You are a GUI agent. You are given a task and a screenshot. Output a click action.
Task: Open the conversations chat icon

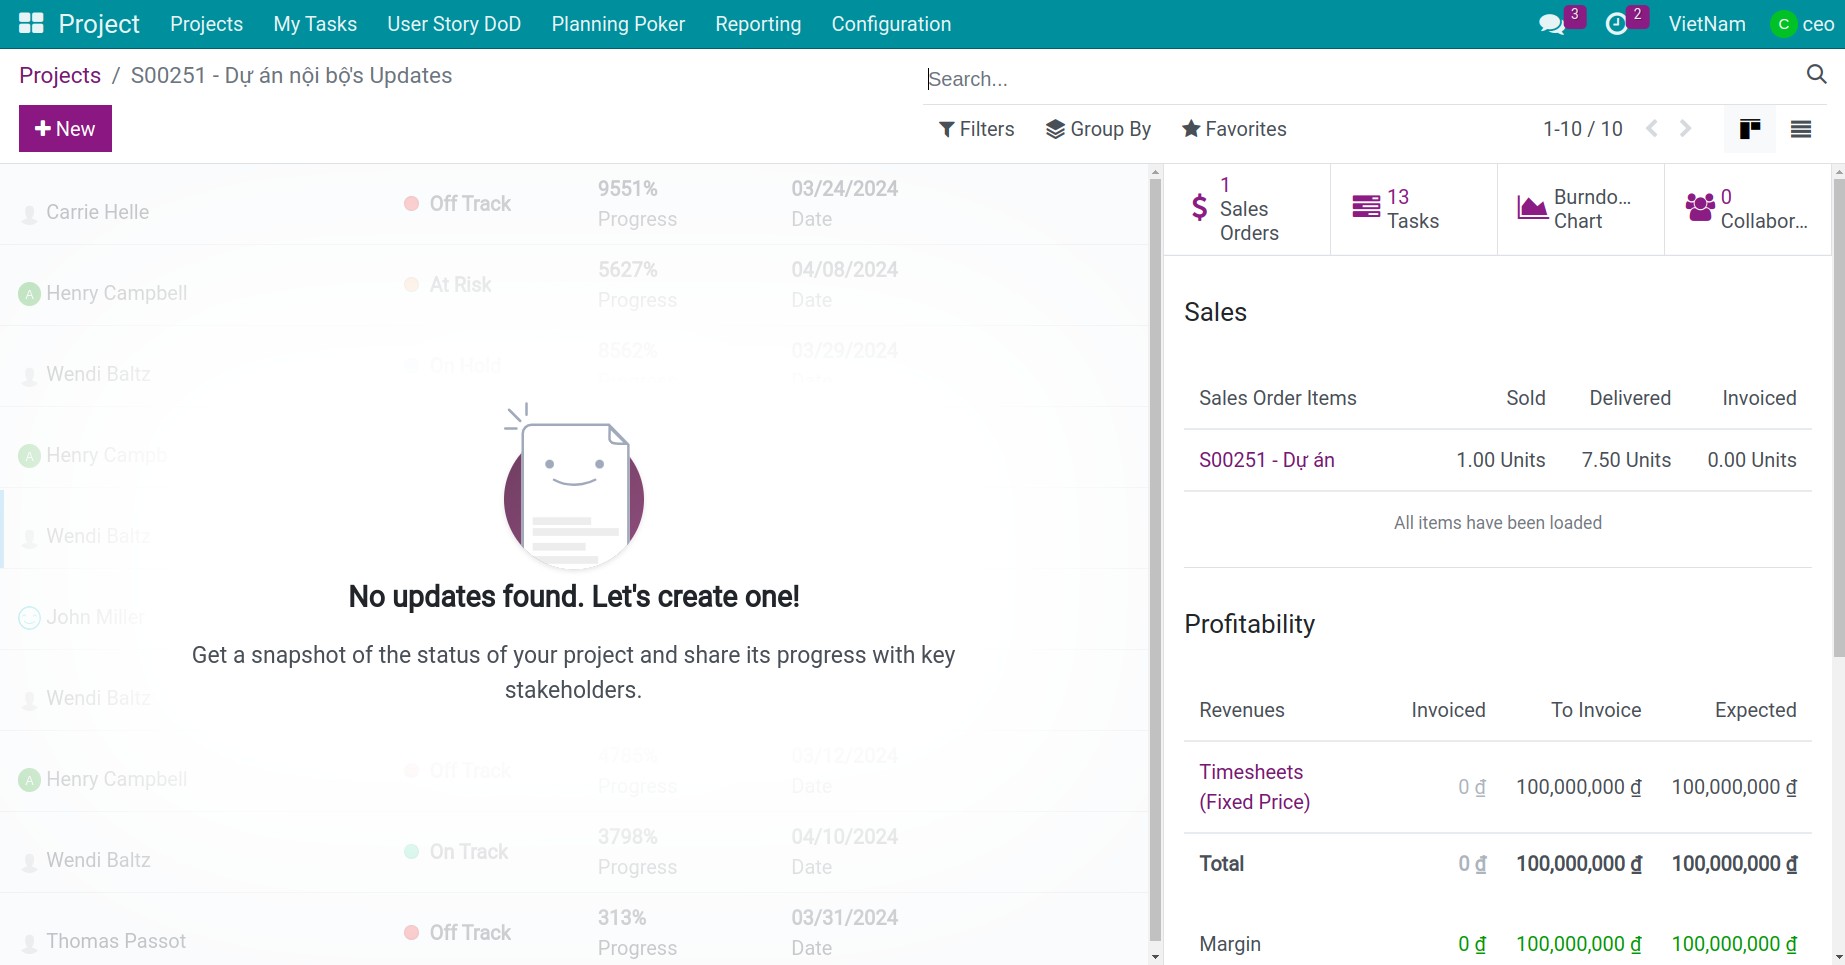coord(1552,24)
